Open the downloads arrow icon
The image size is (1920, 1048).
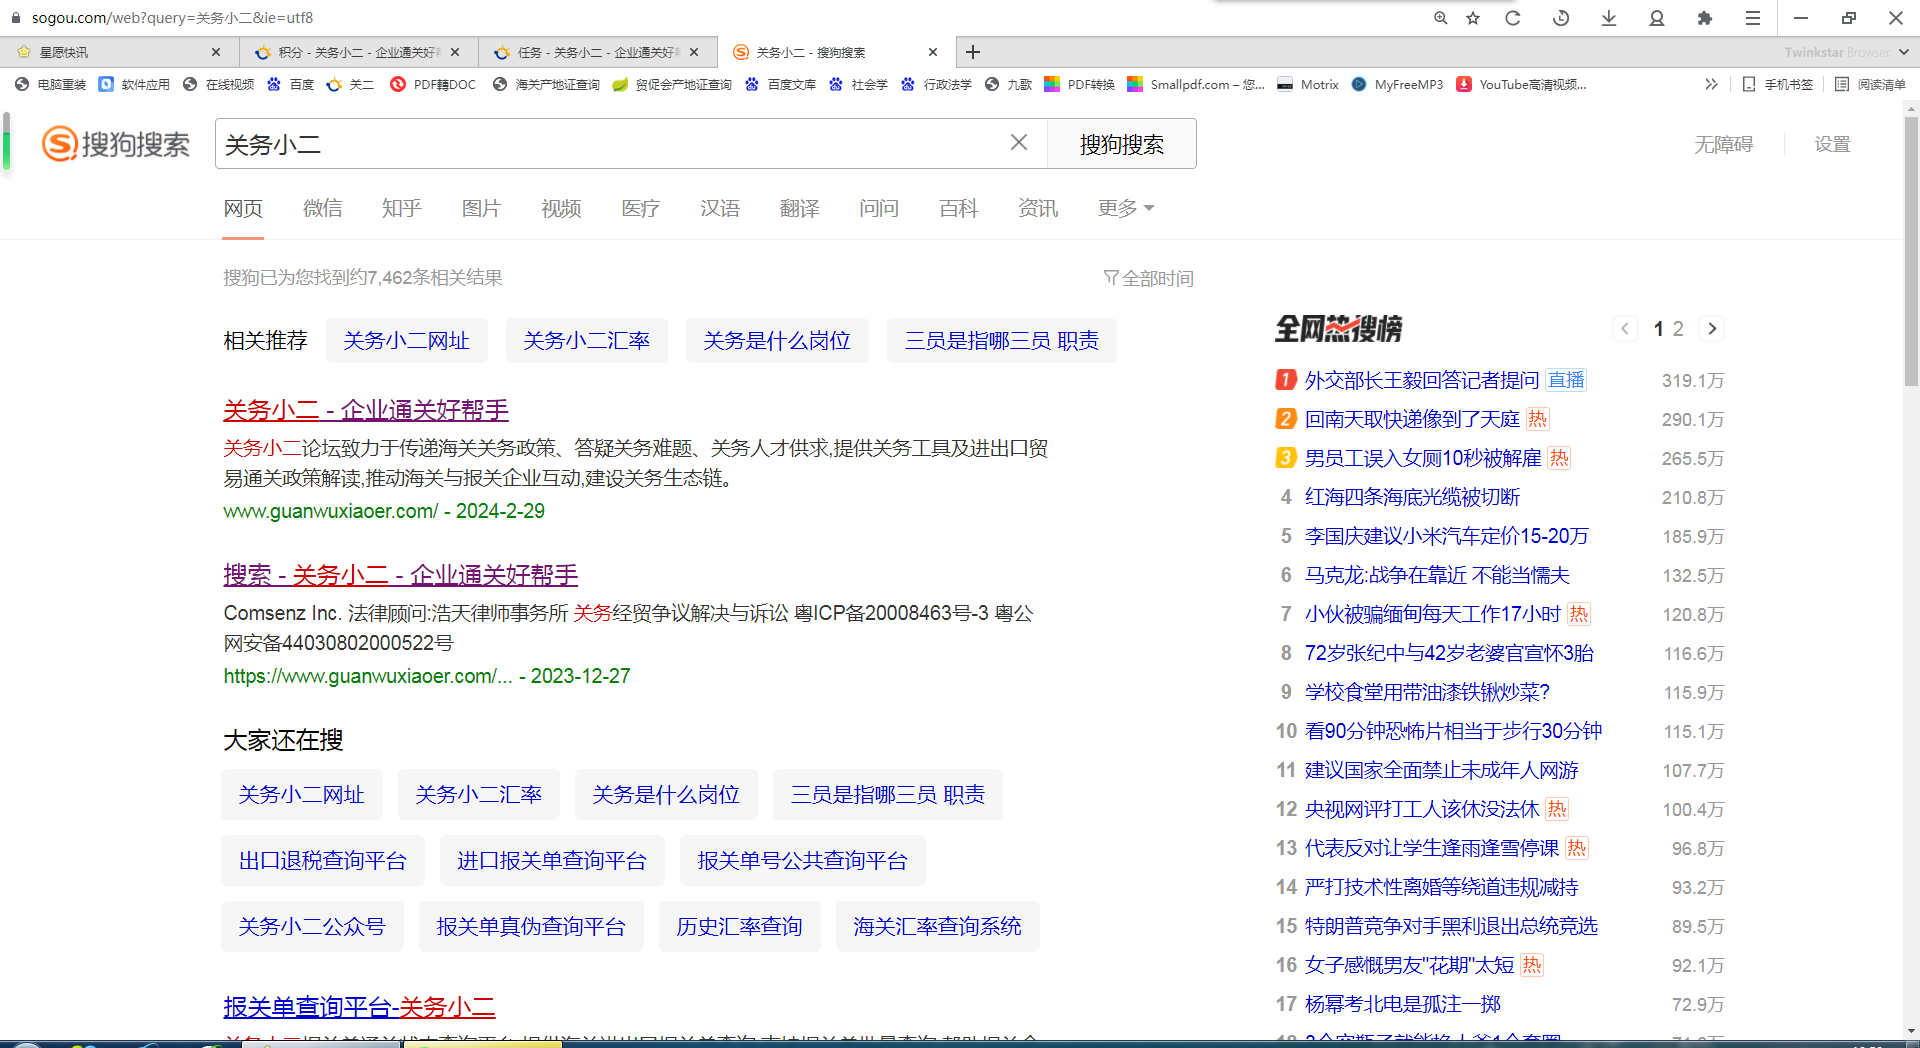click(x=1609, y=18)
